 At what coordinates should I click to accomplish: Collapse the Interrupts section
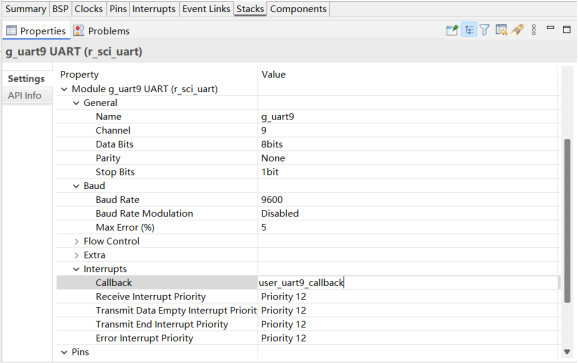pyautogui.click(x=76, y=269)
